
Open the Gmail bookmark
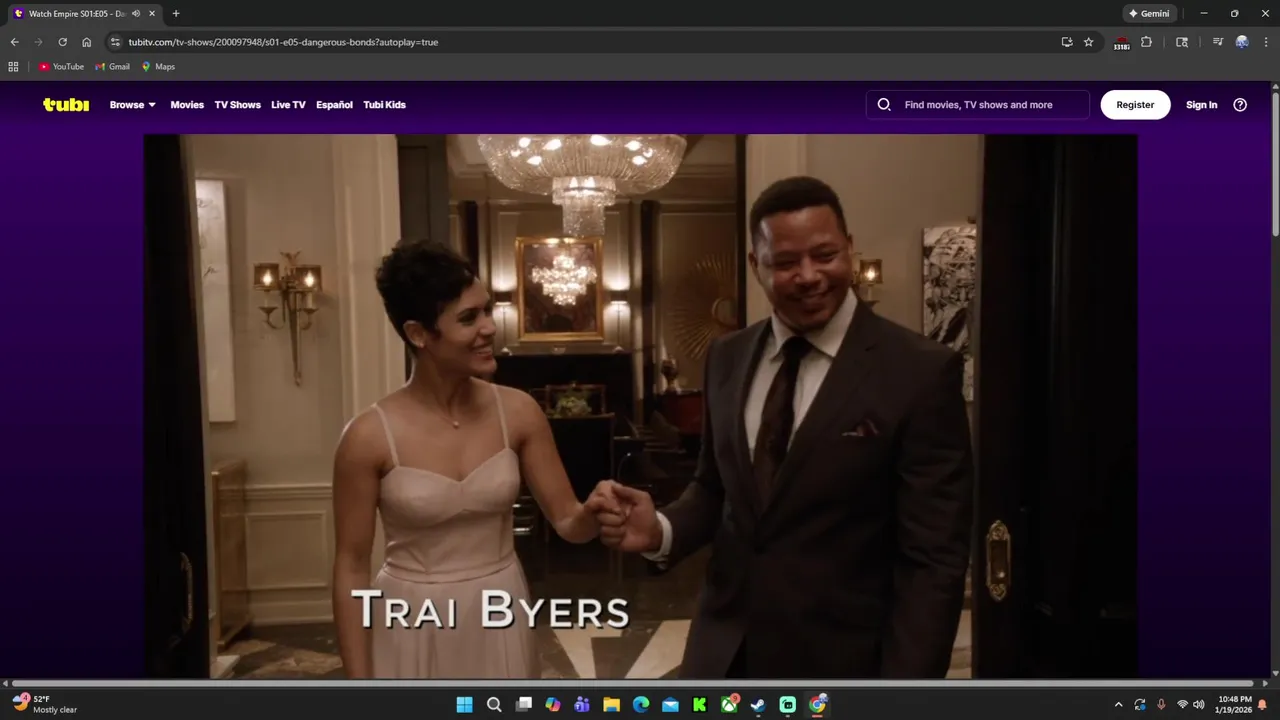pyautogui.click(x=112, y=67)
